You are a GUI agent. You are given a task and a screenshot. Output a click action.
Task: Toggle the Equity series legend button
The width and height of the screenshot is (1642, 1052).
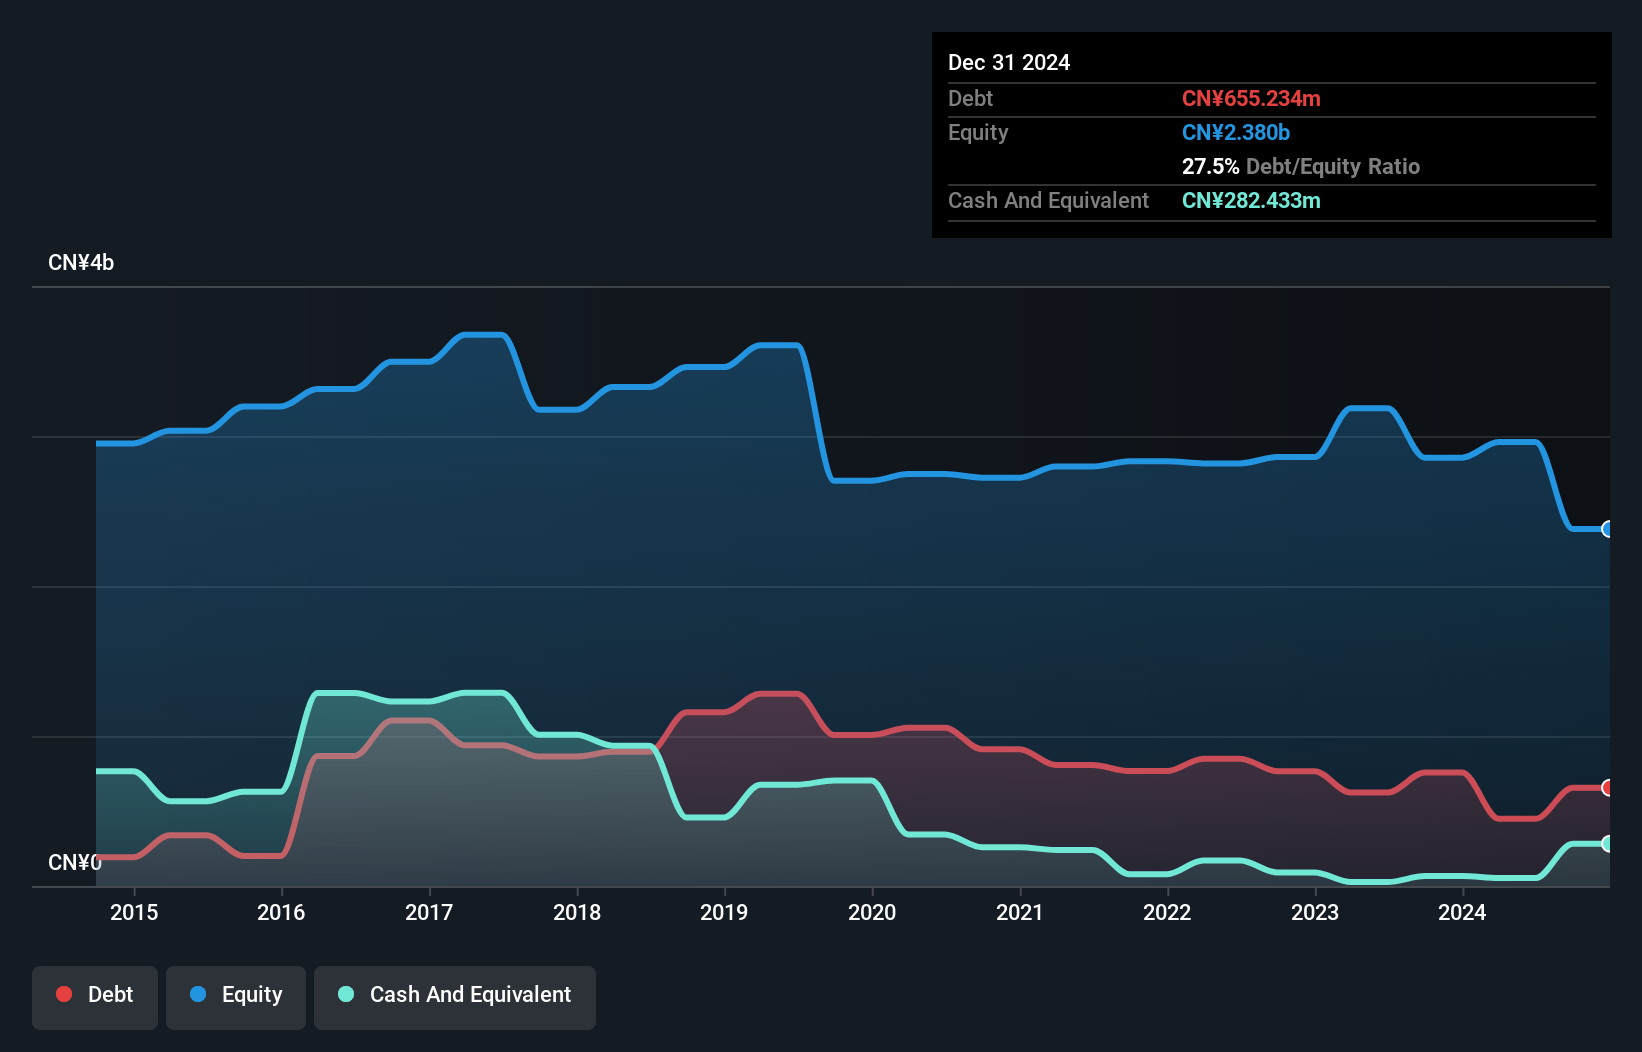pyautogui.click(x=236, y=997)
